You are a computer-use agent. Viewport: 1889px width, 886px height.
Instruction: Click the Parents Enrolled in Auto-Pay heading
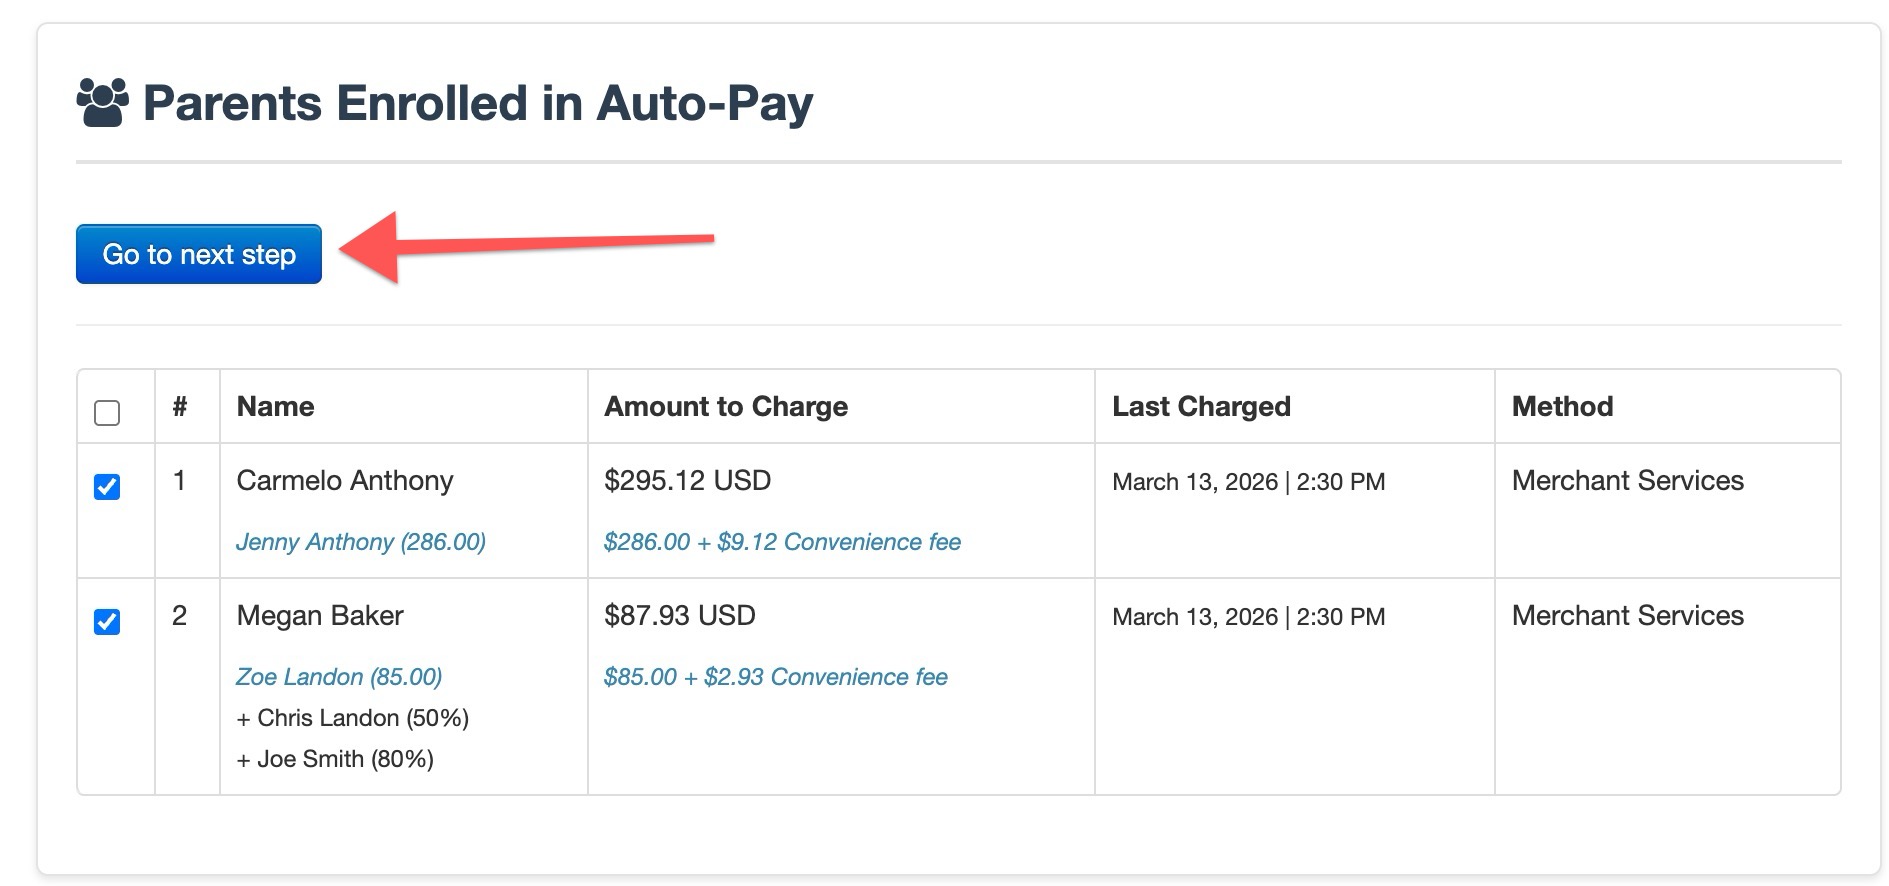point(478,104)
